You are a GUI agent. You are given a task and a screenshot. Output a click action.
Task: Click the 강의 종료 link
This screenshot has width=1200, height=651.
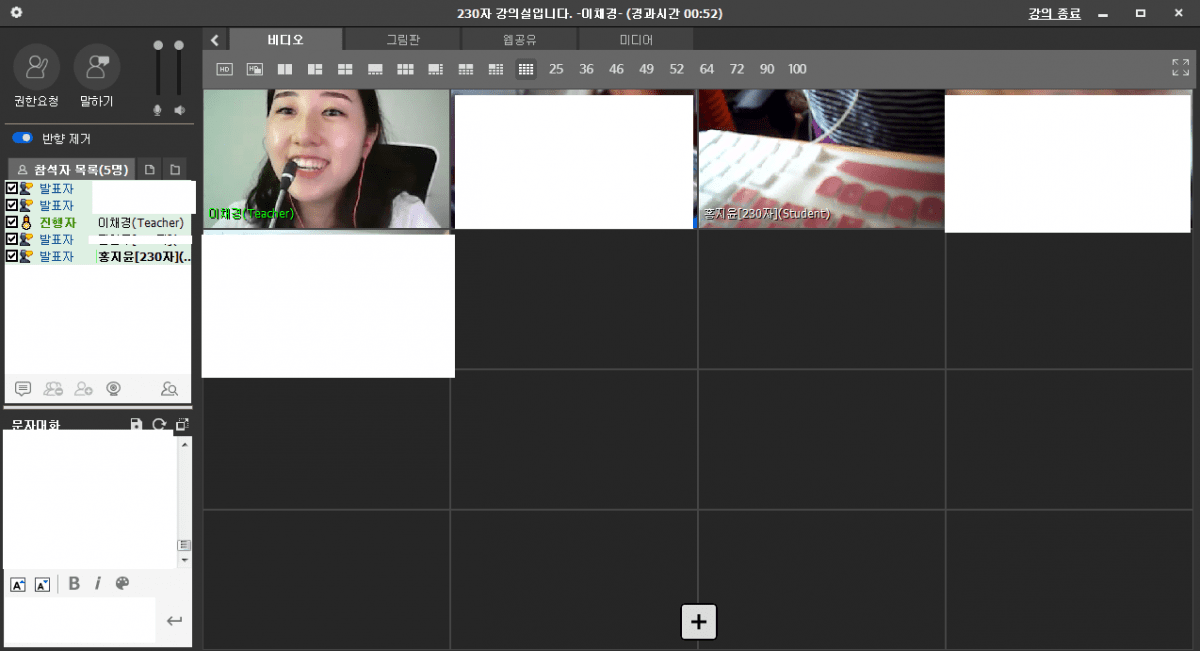coord(1054,14)
